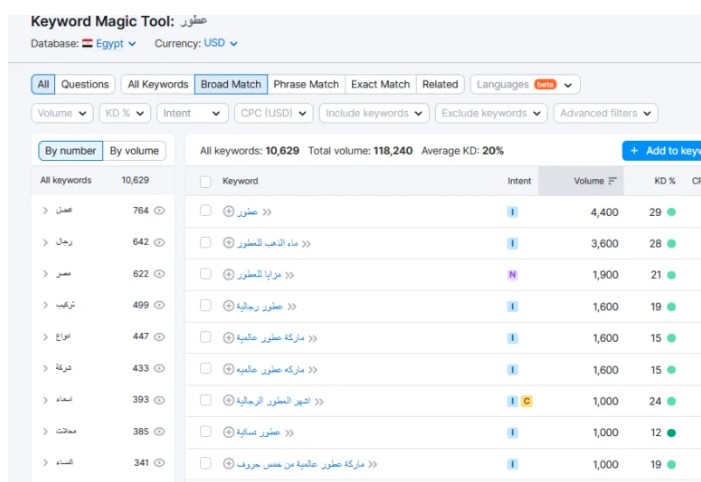
Task: Sort groups using the By volume button
Action: coord(135,151)
